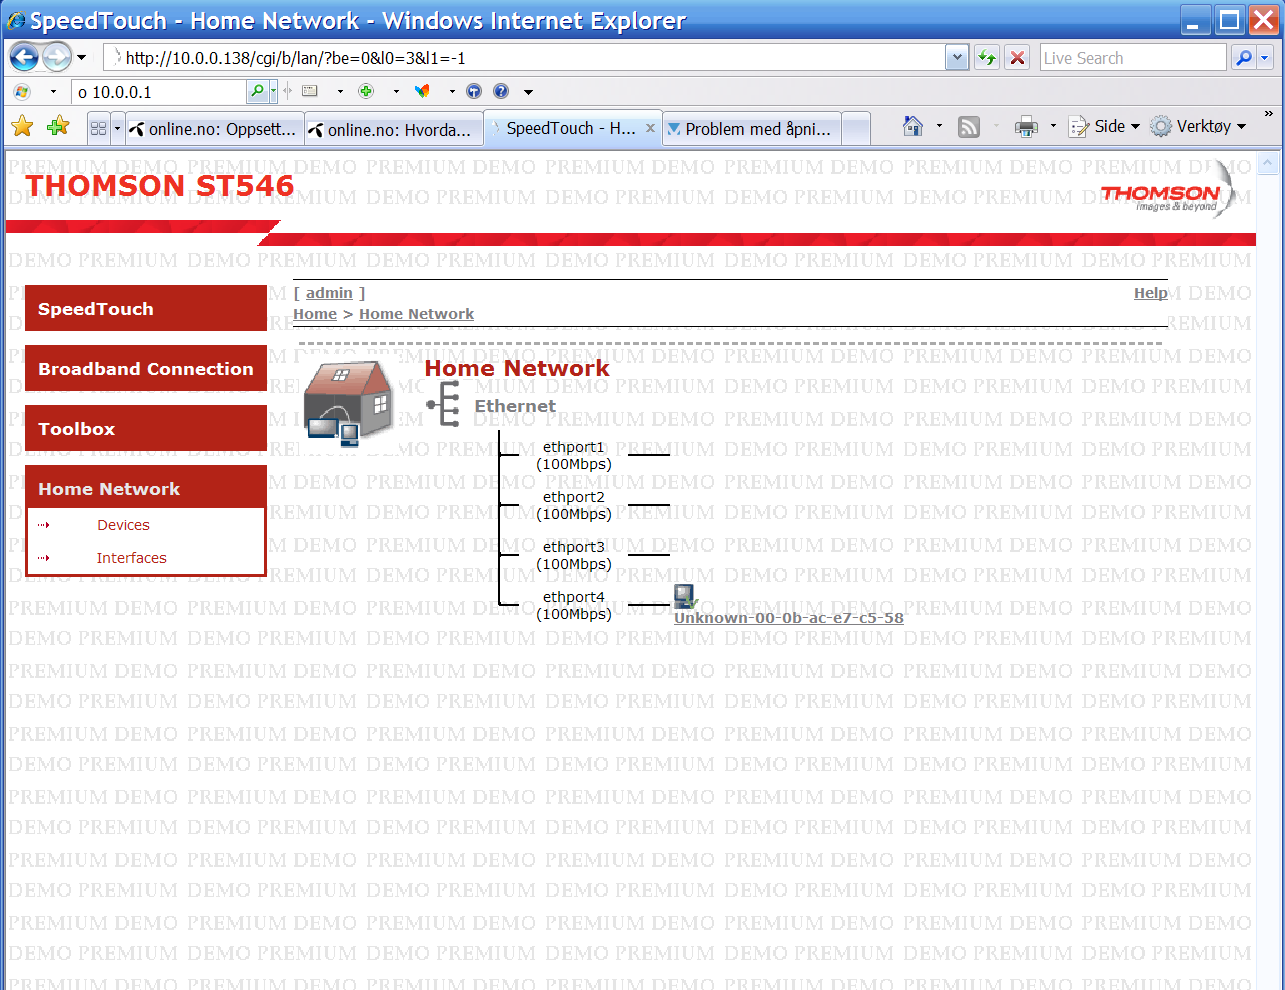The image size is (1285, 990).
Task: Click the blue help question mark toolbar icon
Action: (501, 92)
